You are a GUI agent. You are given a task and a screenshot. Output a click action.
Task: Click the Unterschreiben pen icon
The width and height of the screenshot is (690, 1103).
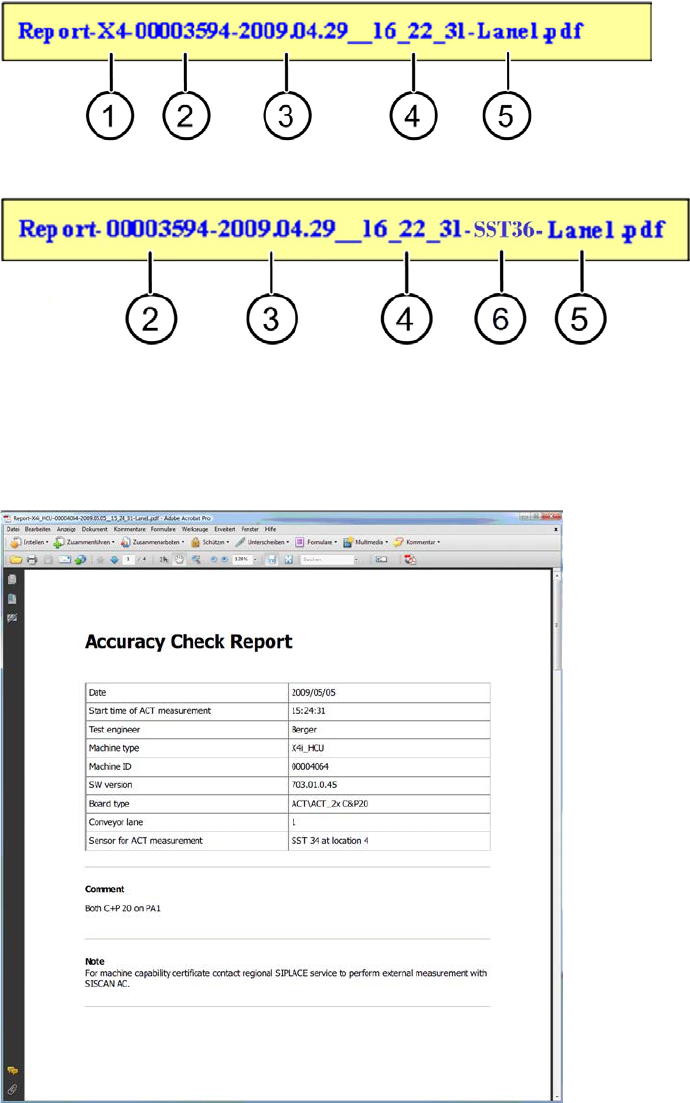[239, 542]
